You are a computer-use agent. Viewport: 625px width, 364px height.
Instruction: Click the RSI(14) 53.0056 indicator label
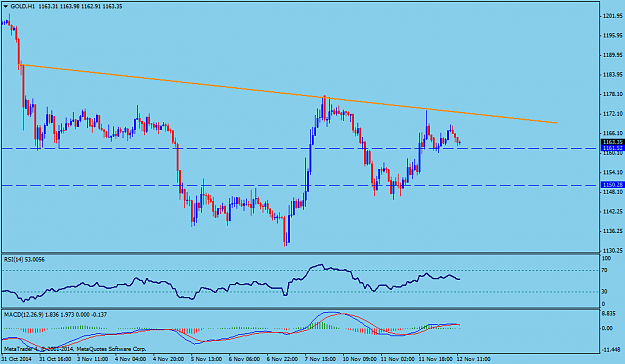pos(24,260)
